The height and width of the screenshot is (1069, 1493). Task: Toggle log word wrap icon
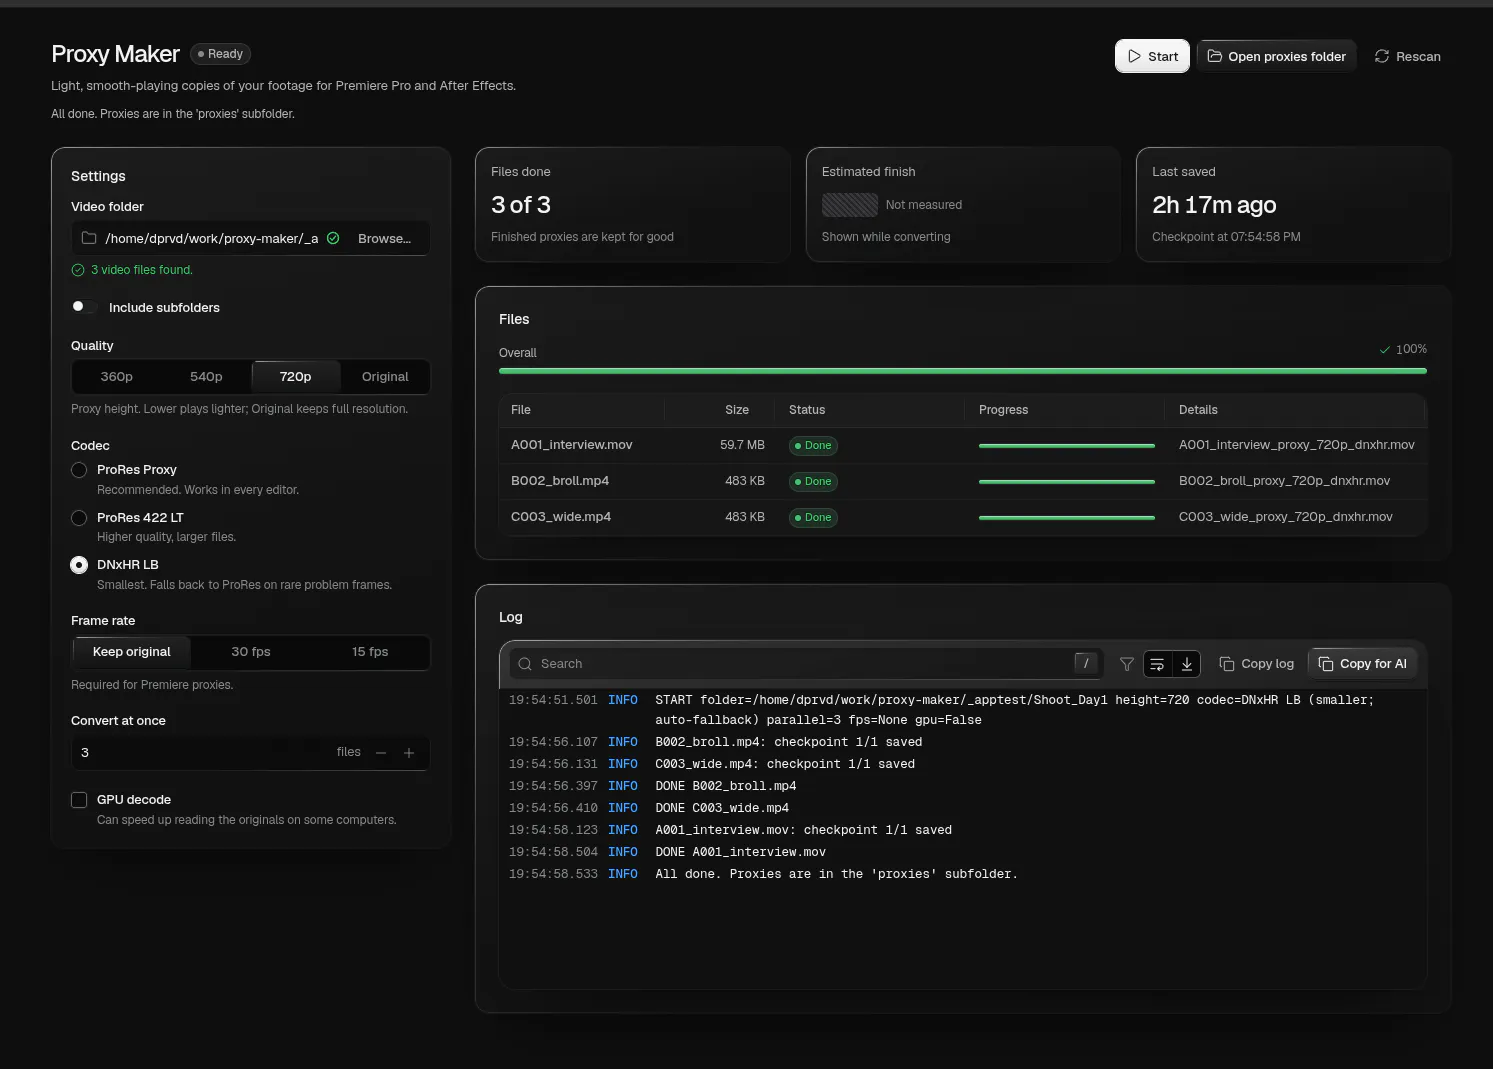pyautogui.click(x=1157, y=664)
